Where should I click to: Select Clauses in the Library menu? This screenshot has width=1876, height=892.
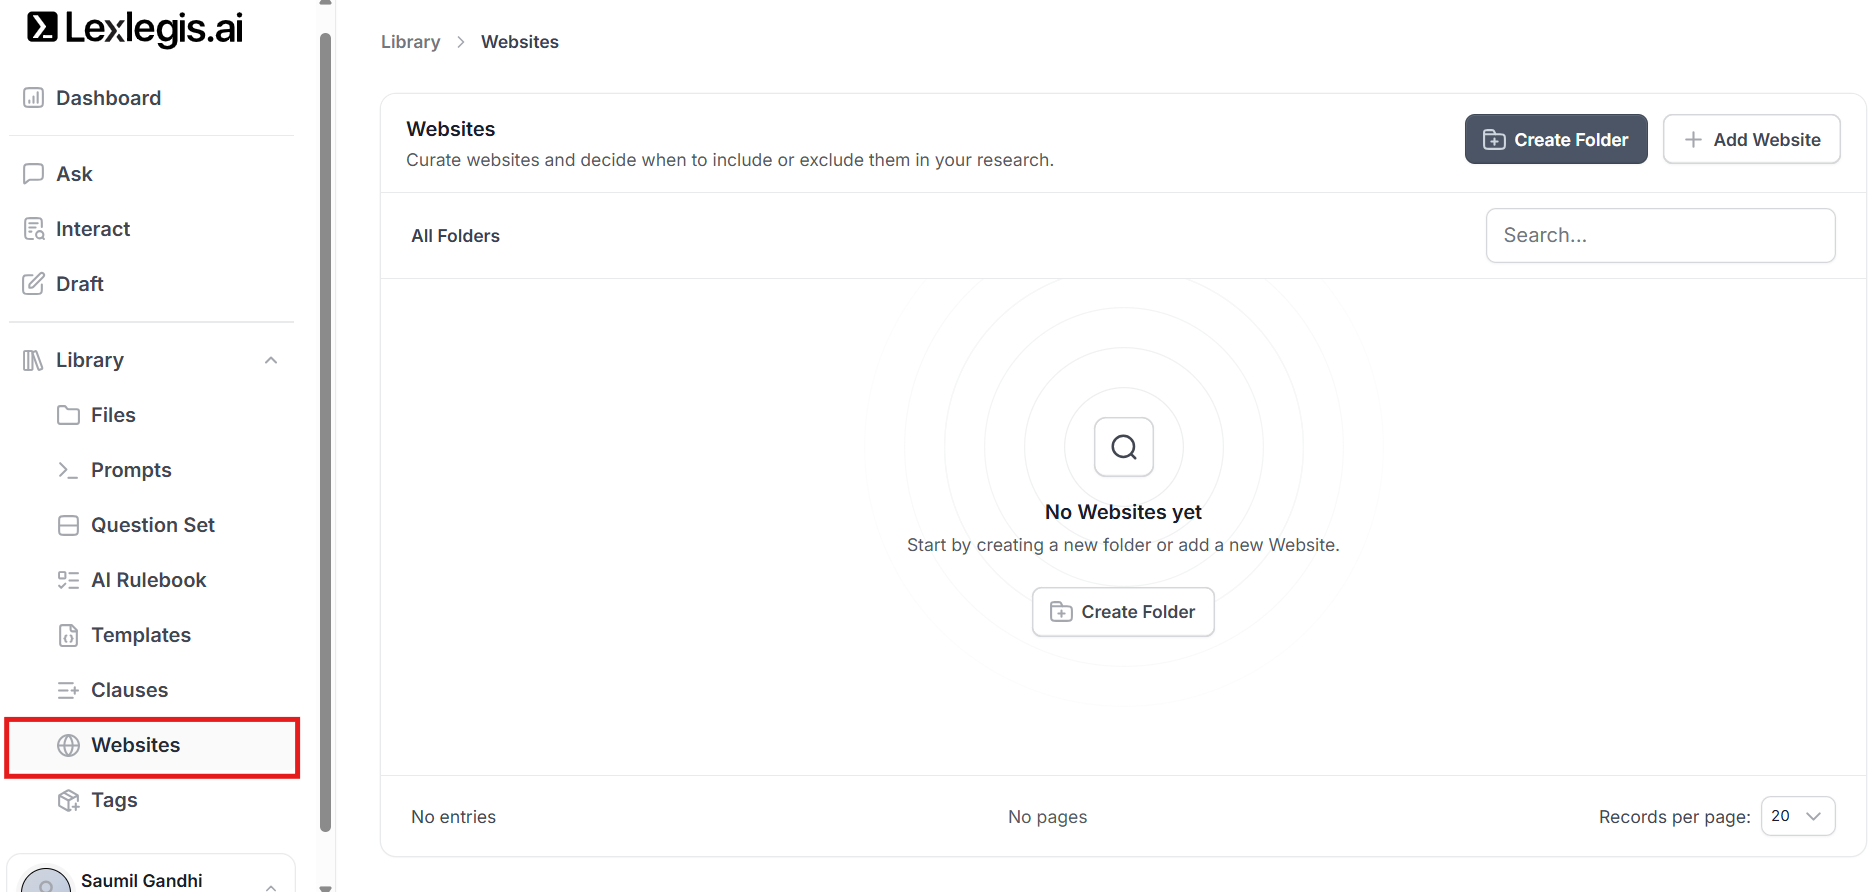point(129,690)
